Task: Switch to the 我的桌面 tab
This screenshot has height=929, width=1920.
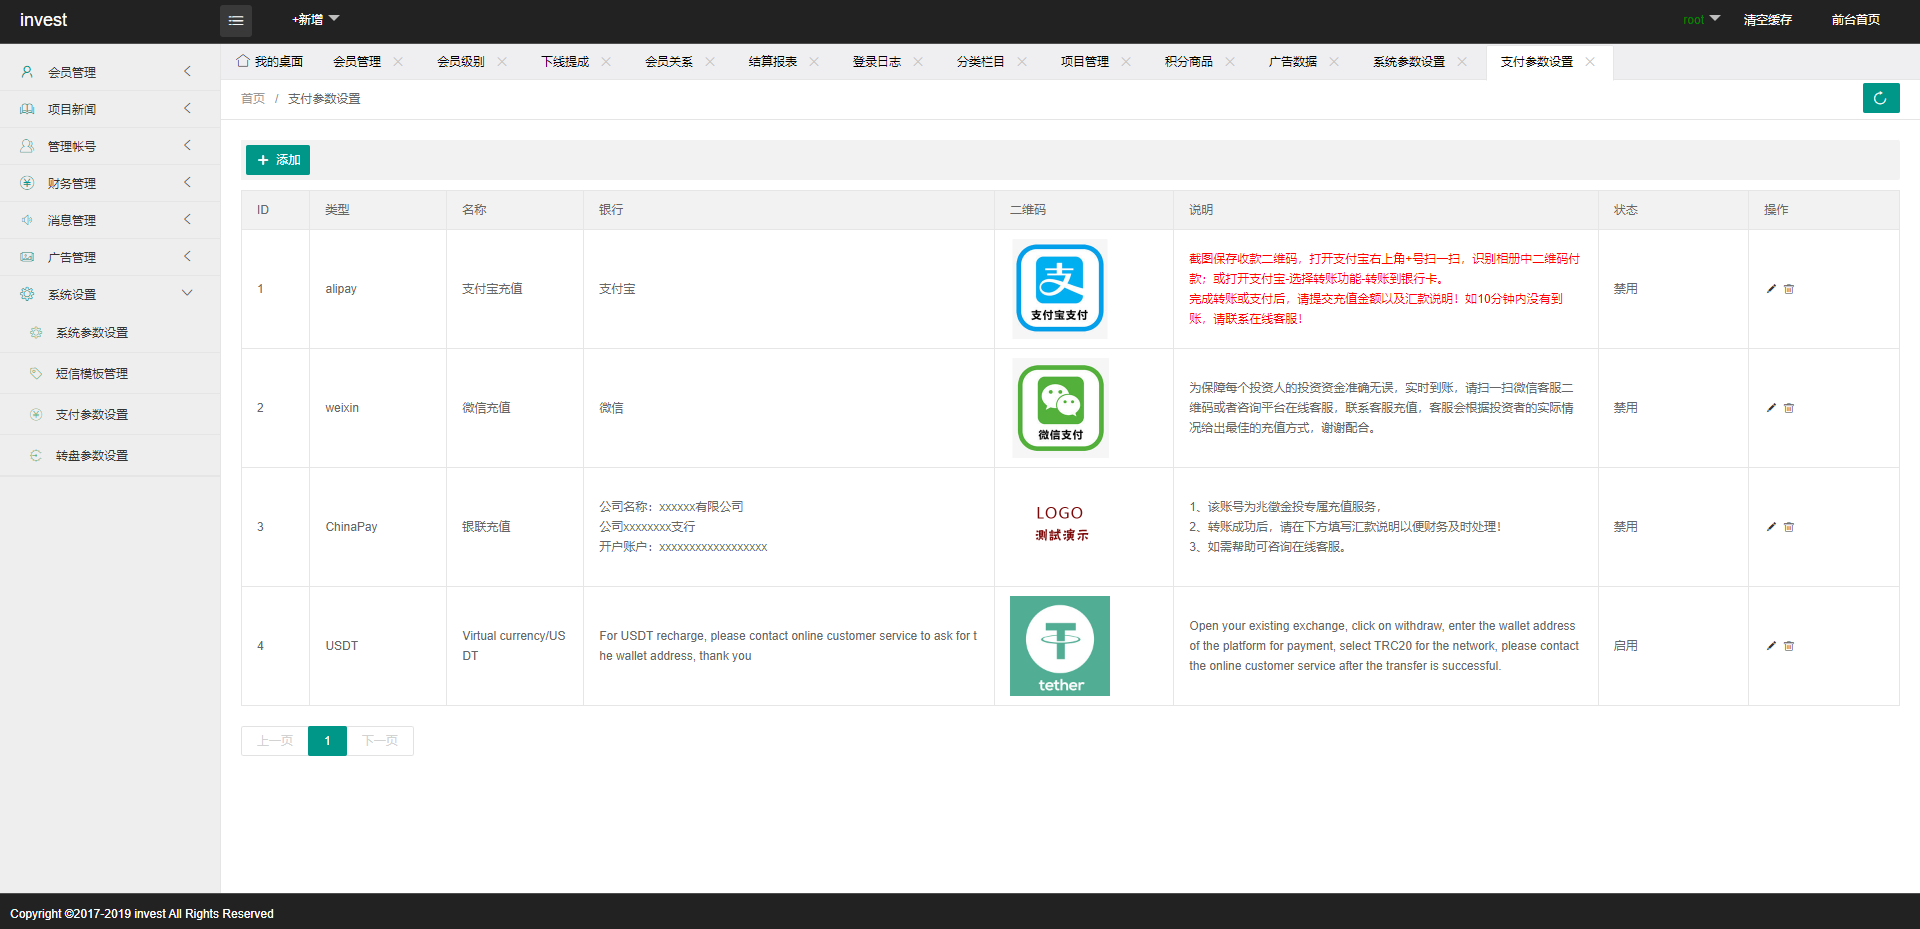Action: click(270, 62)
